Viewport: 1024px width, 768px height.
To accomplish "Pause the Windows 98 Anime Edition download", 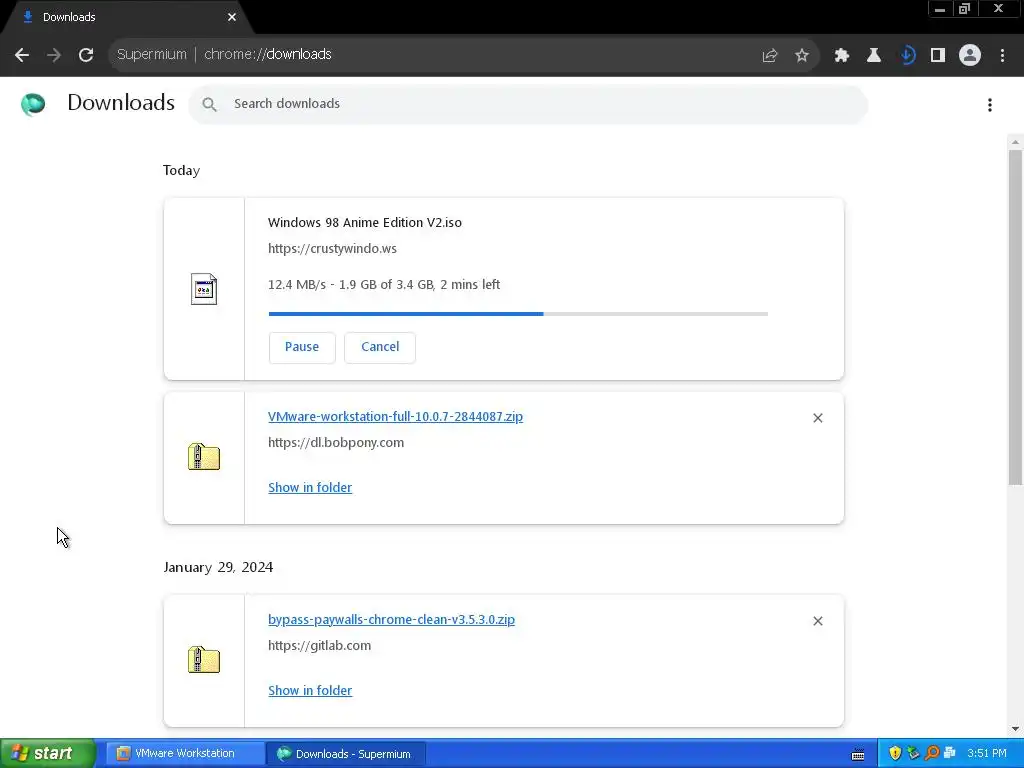I will [302, 347].
